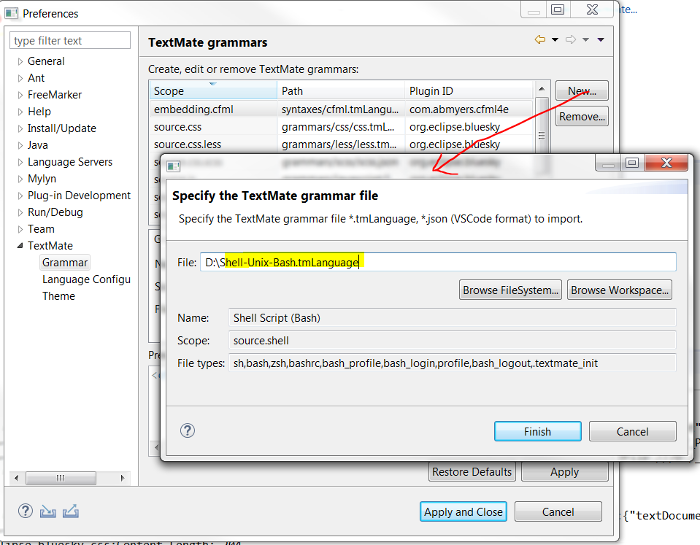Click the Apply button
Viewport: 700px width, 545px height.
pos(565,472)
